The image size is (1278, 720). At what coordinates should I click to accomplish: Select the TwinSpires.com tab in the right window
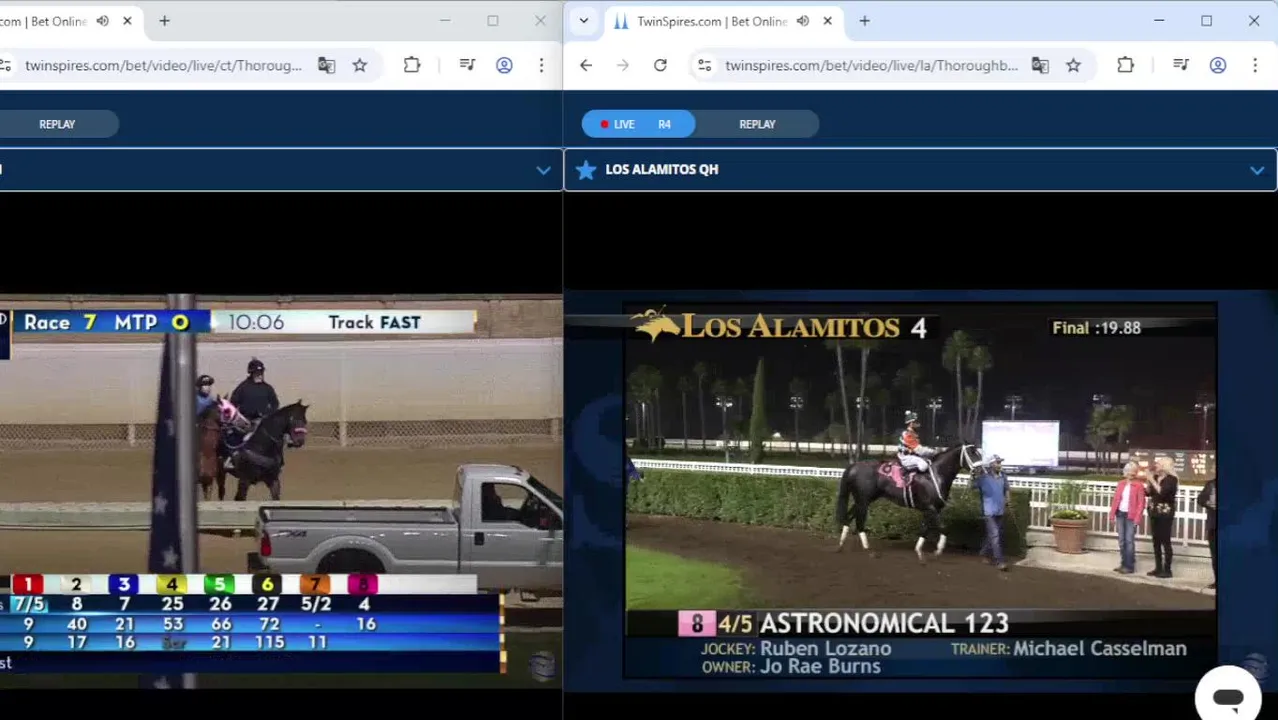(x=711, y=21)
